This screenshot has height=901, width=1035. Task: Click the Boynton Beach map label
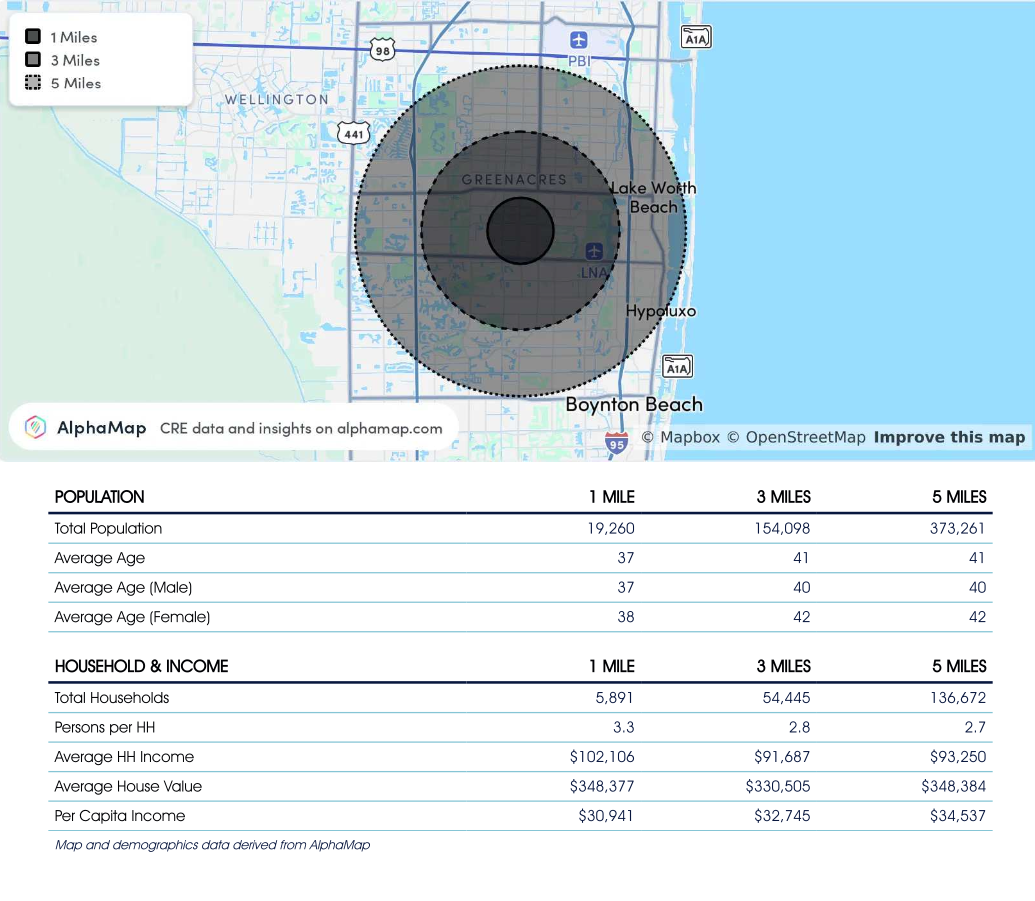pyautogui.click(x=634, y=405)
